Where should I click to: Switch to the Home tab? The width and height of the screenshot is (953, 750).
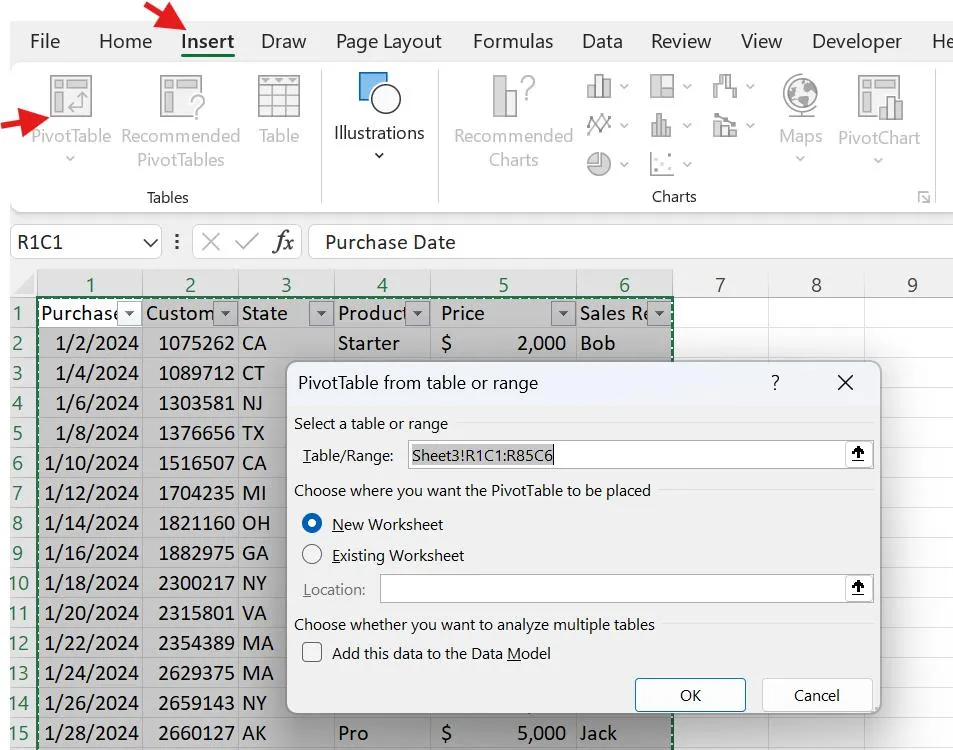[x=125, y=41]
